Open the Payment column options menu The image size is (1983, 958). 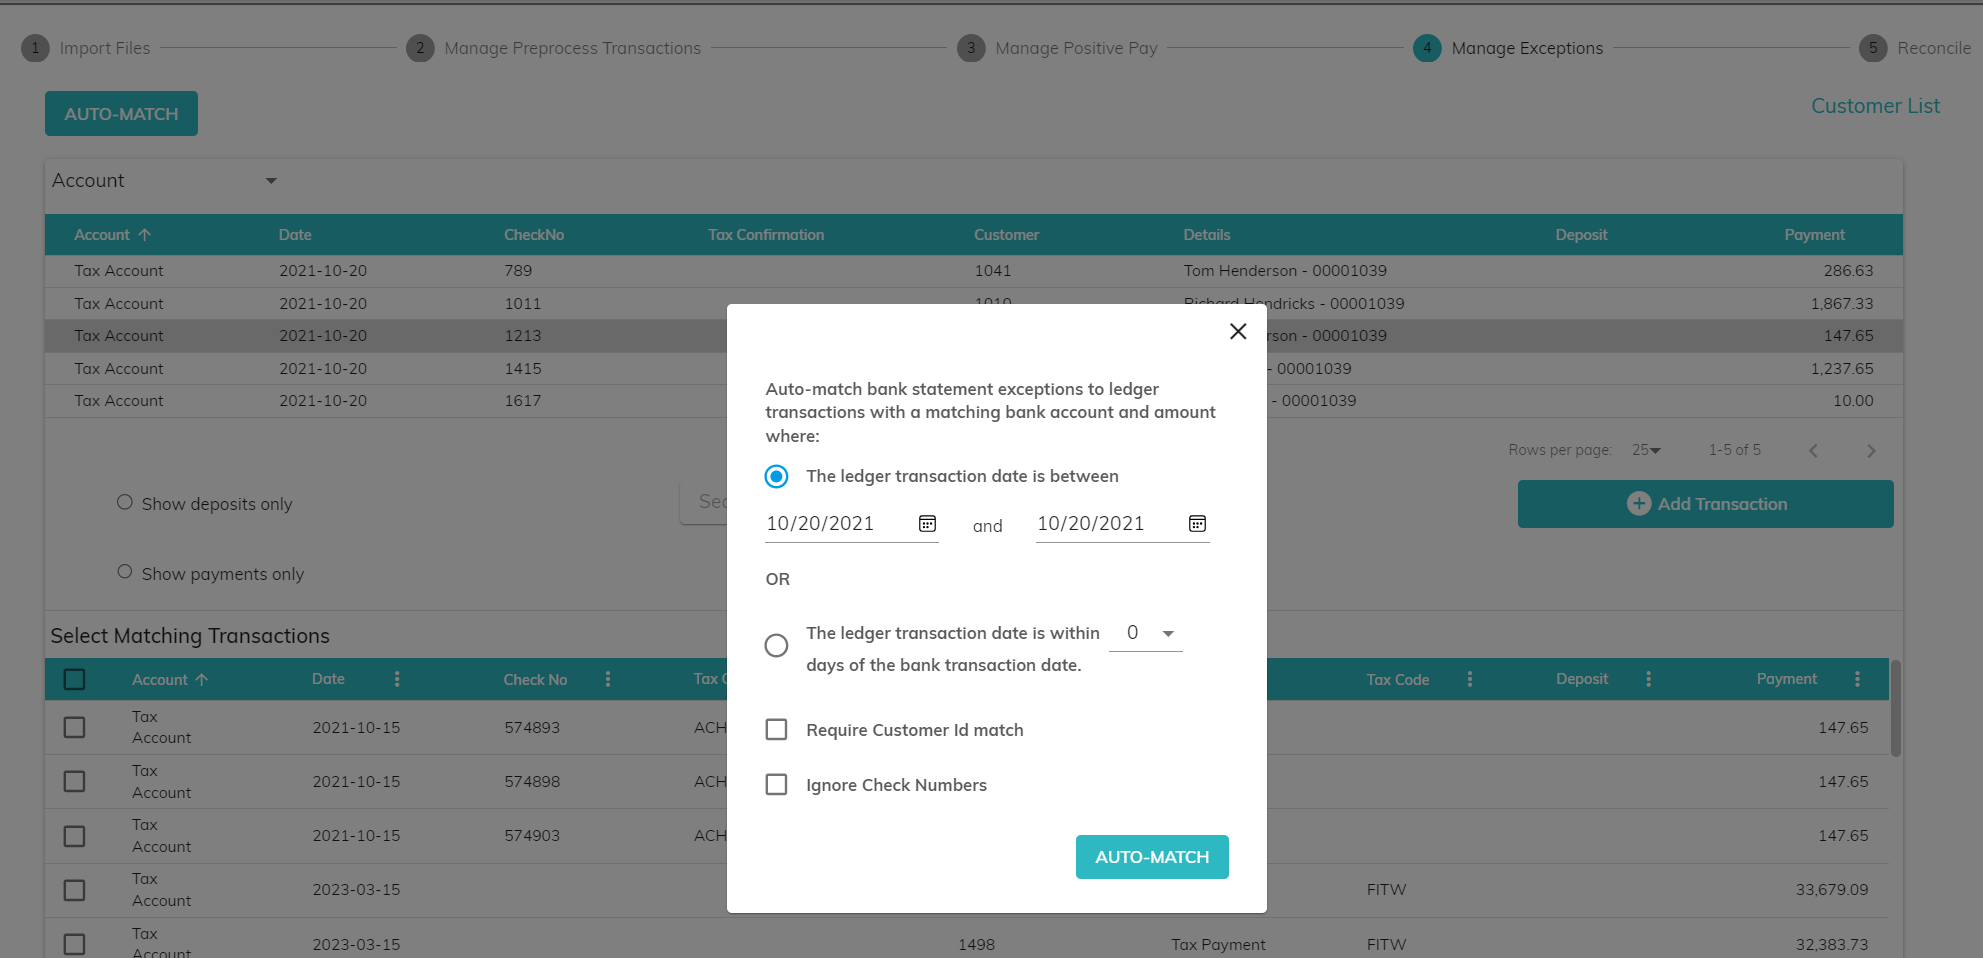coord(1857,679)
